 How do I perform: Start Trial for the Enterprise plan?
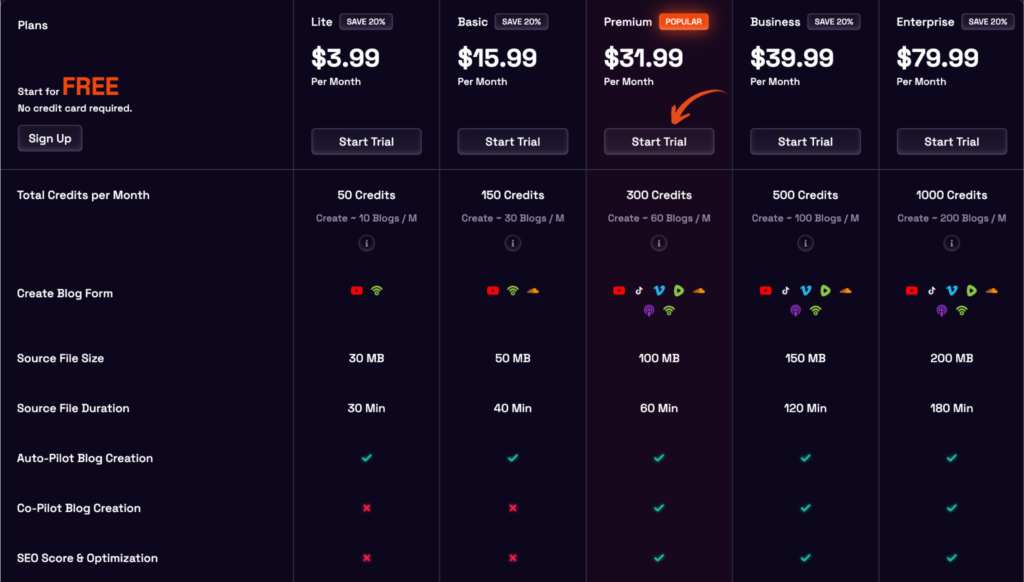[952, 142]
